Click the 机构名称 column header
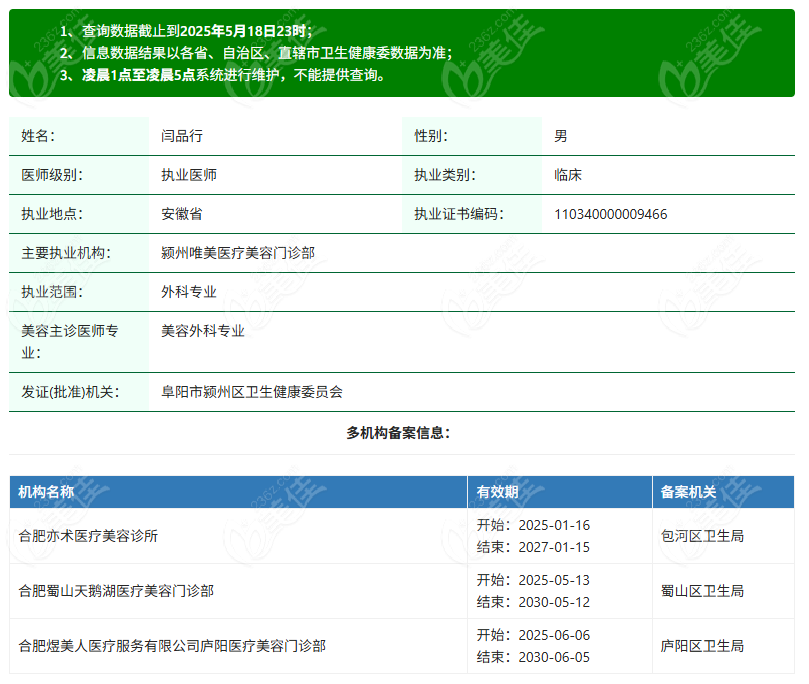 point(47,492)
